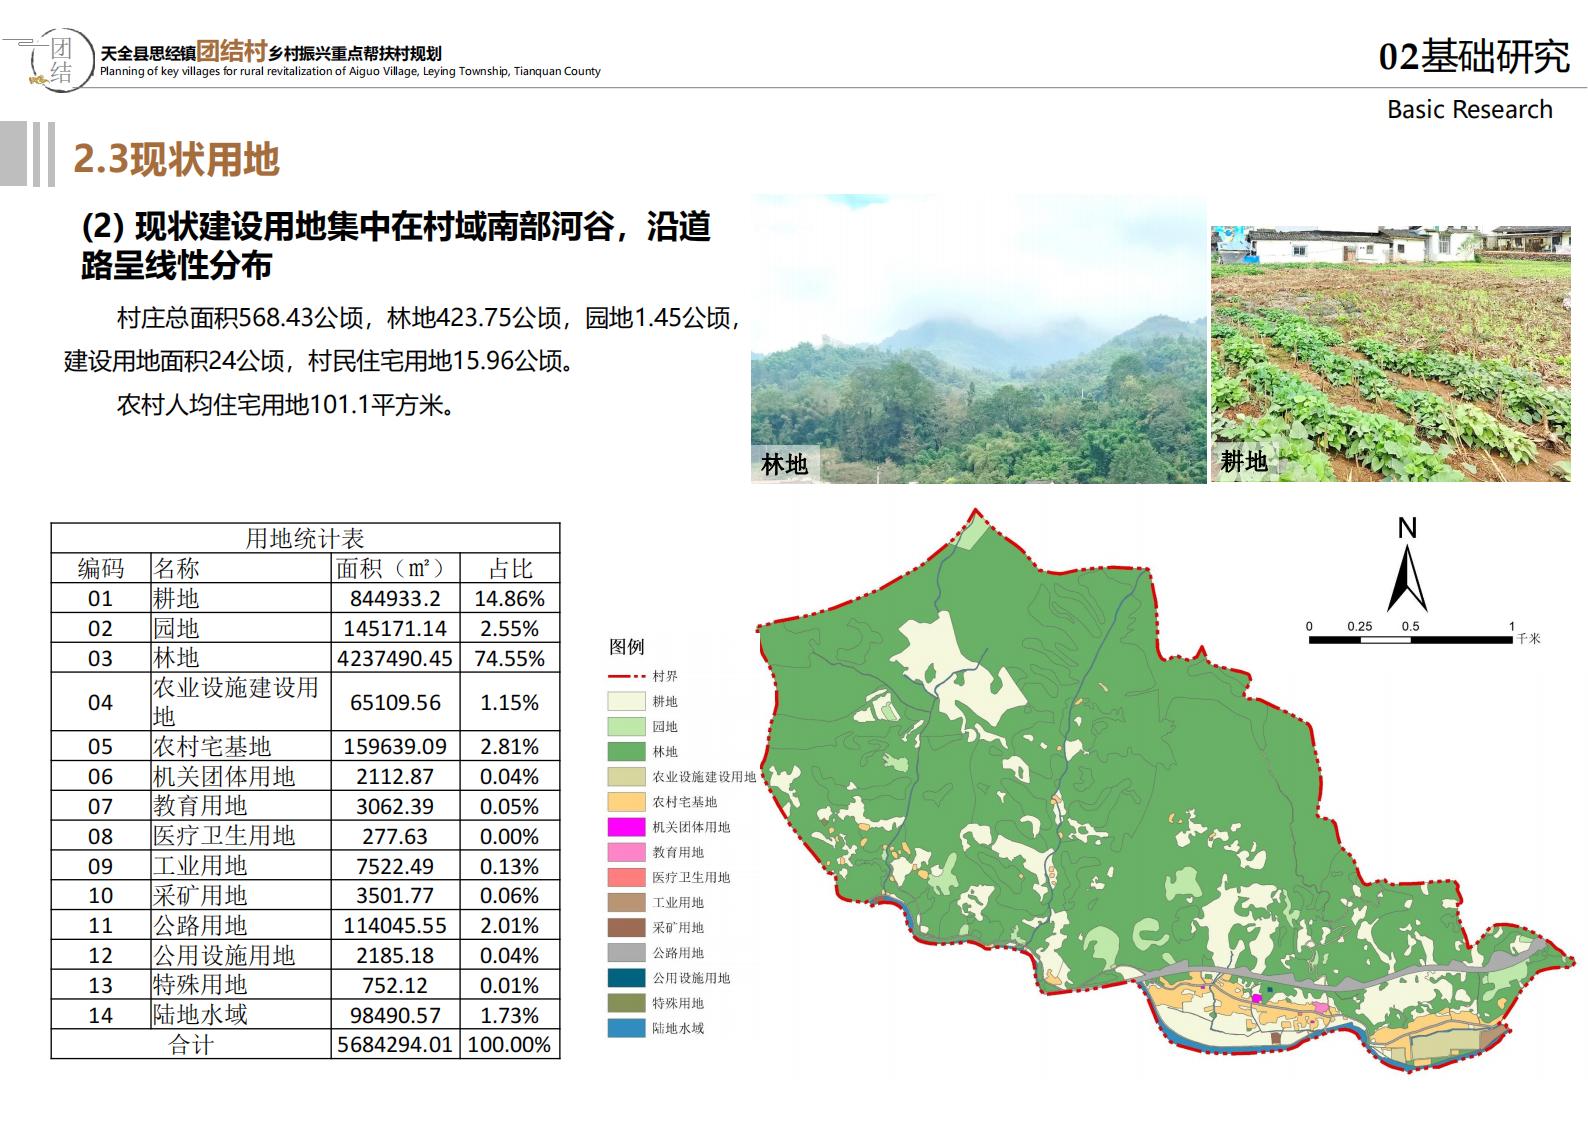The height and width of the screenshot is (1123, 1588).
Task: Click the 100.00% total percentage cell
Action: coord(510,1045)
